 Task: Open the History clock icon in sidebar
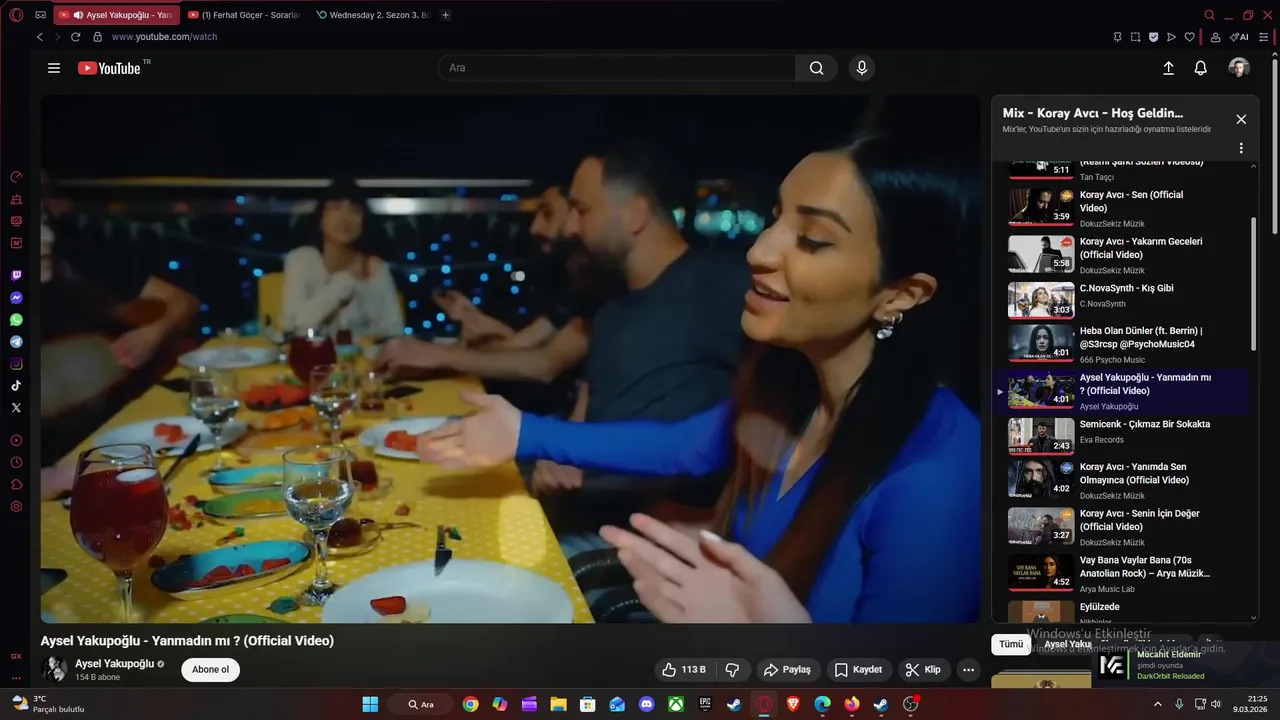click(x=16, y=462)
